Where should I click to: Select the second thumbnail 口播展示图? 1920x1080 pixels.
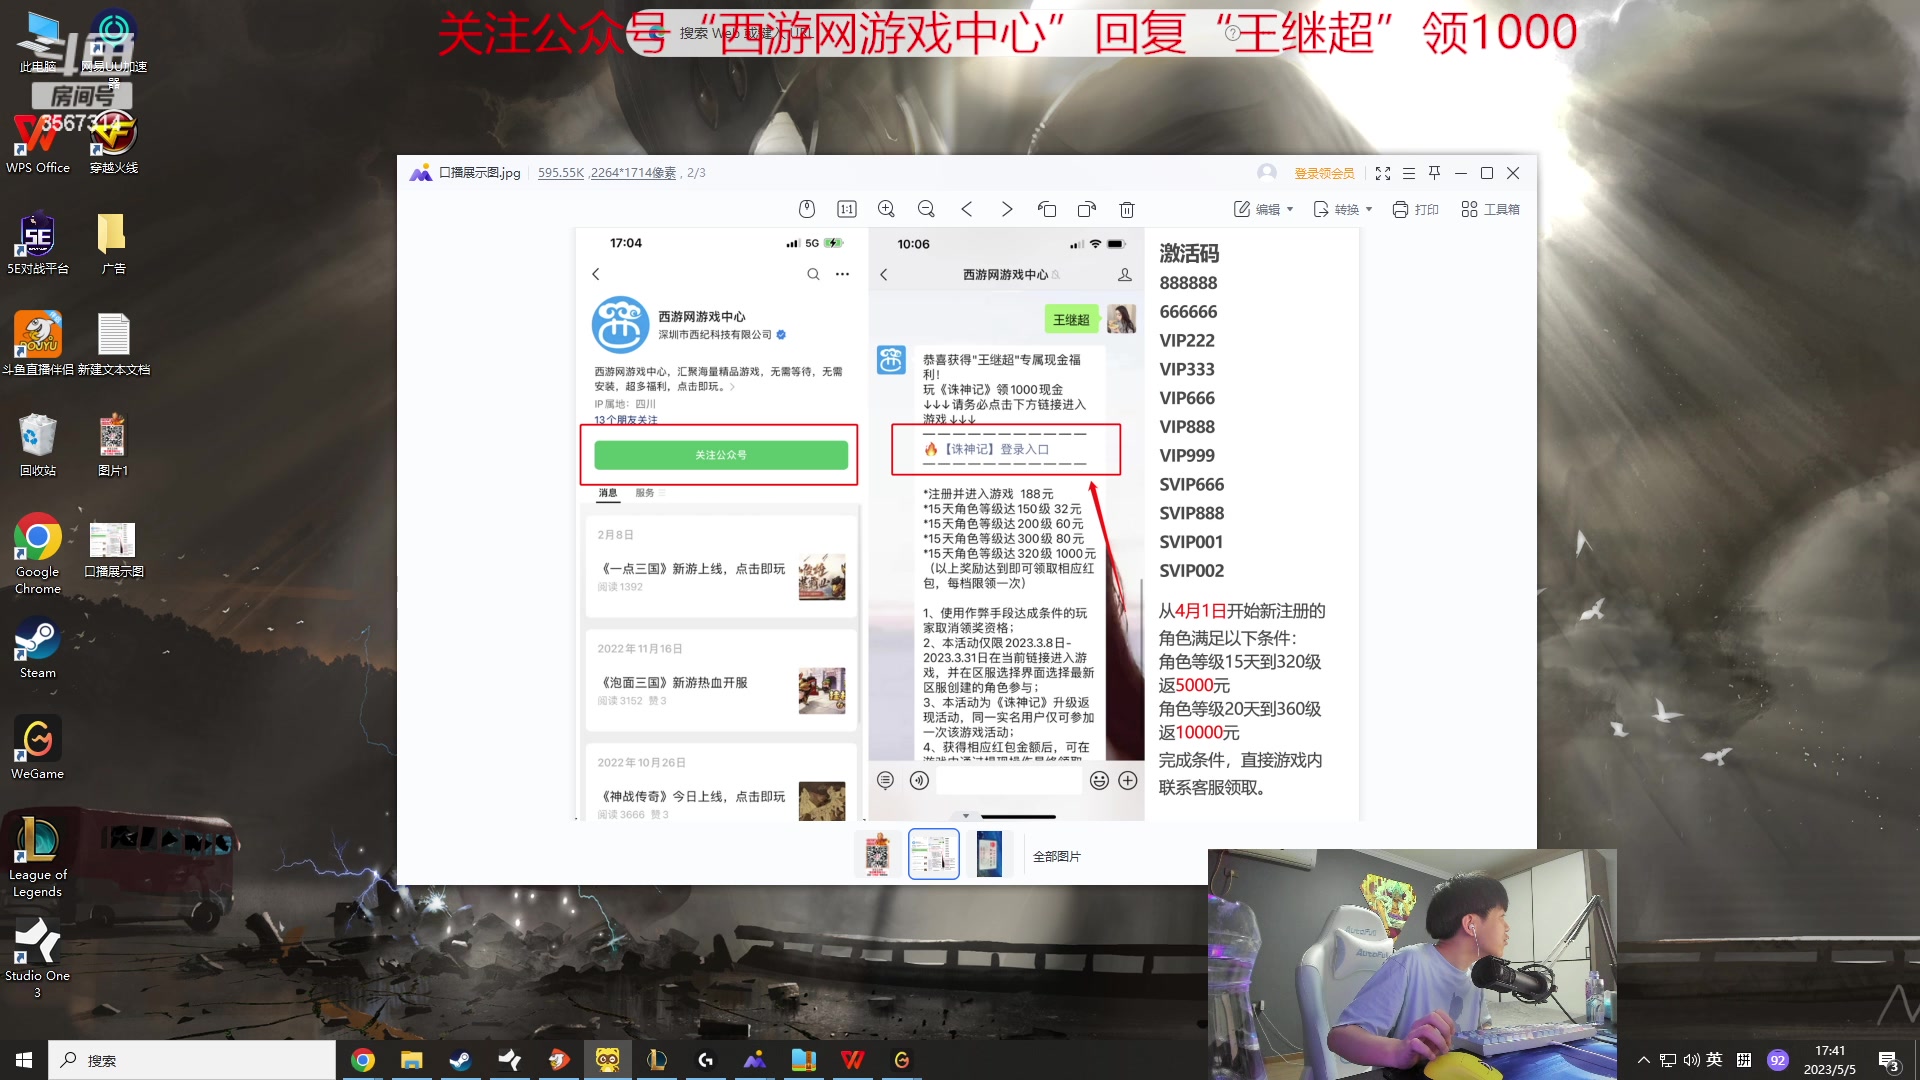click(x=934, y=855)
